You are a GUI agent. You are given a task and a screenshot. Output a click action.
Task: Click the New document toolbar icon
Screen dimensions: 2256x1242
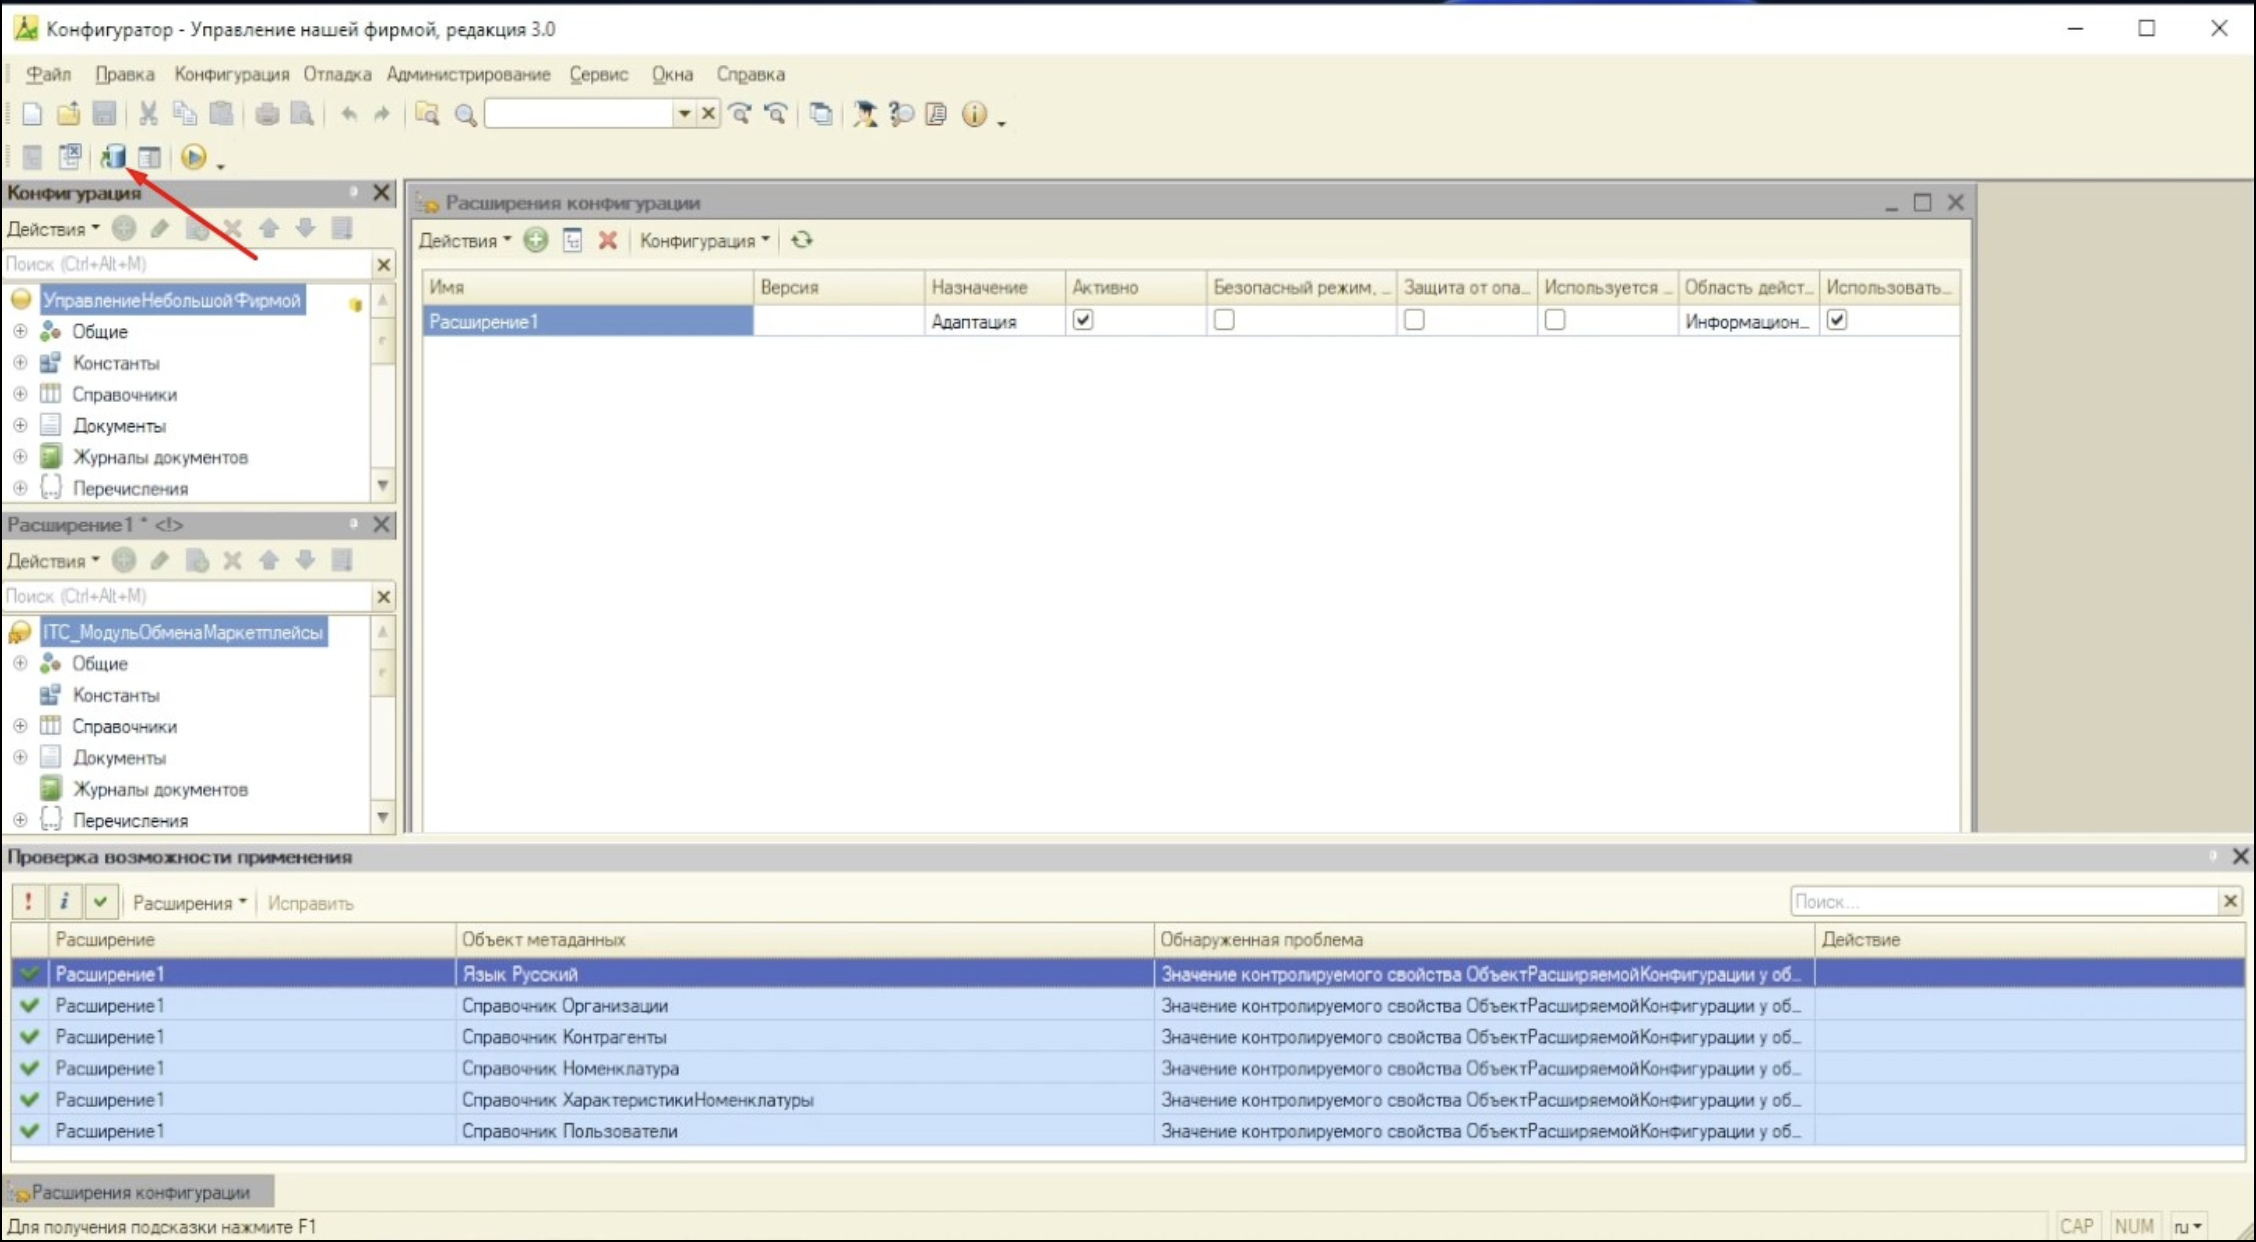[x=32, y=114]
